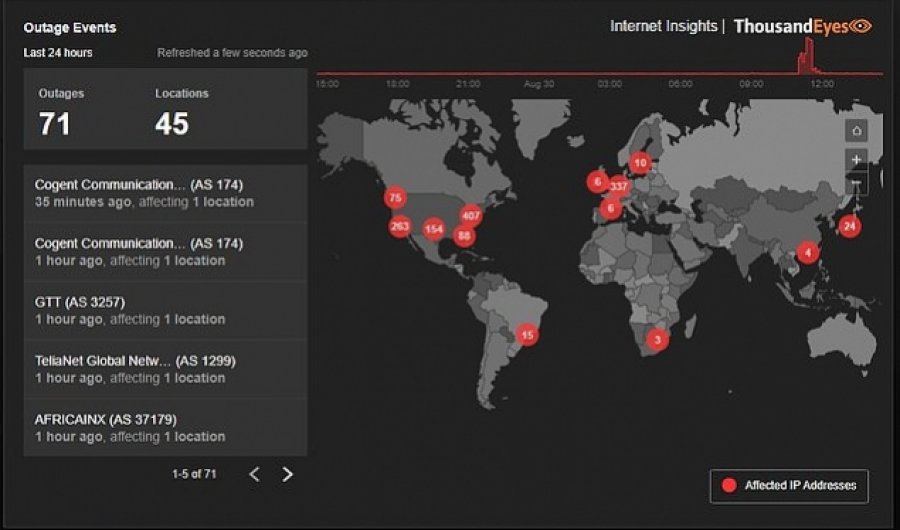Select the map marker labeled 154
The image size is (900, 530).
[433, 230]
